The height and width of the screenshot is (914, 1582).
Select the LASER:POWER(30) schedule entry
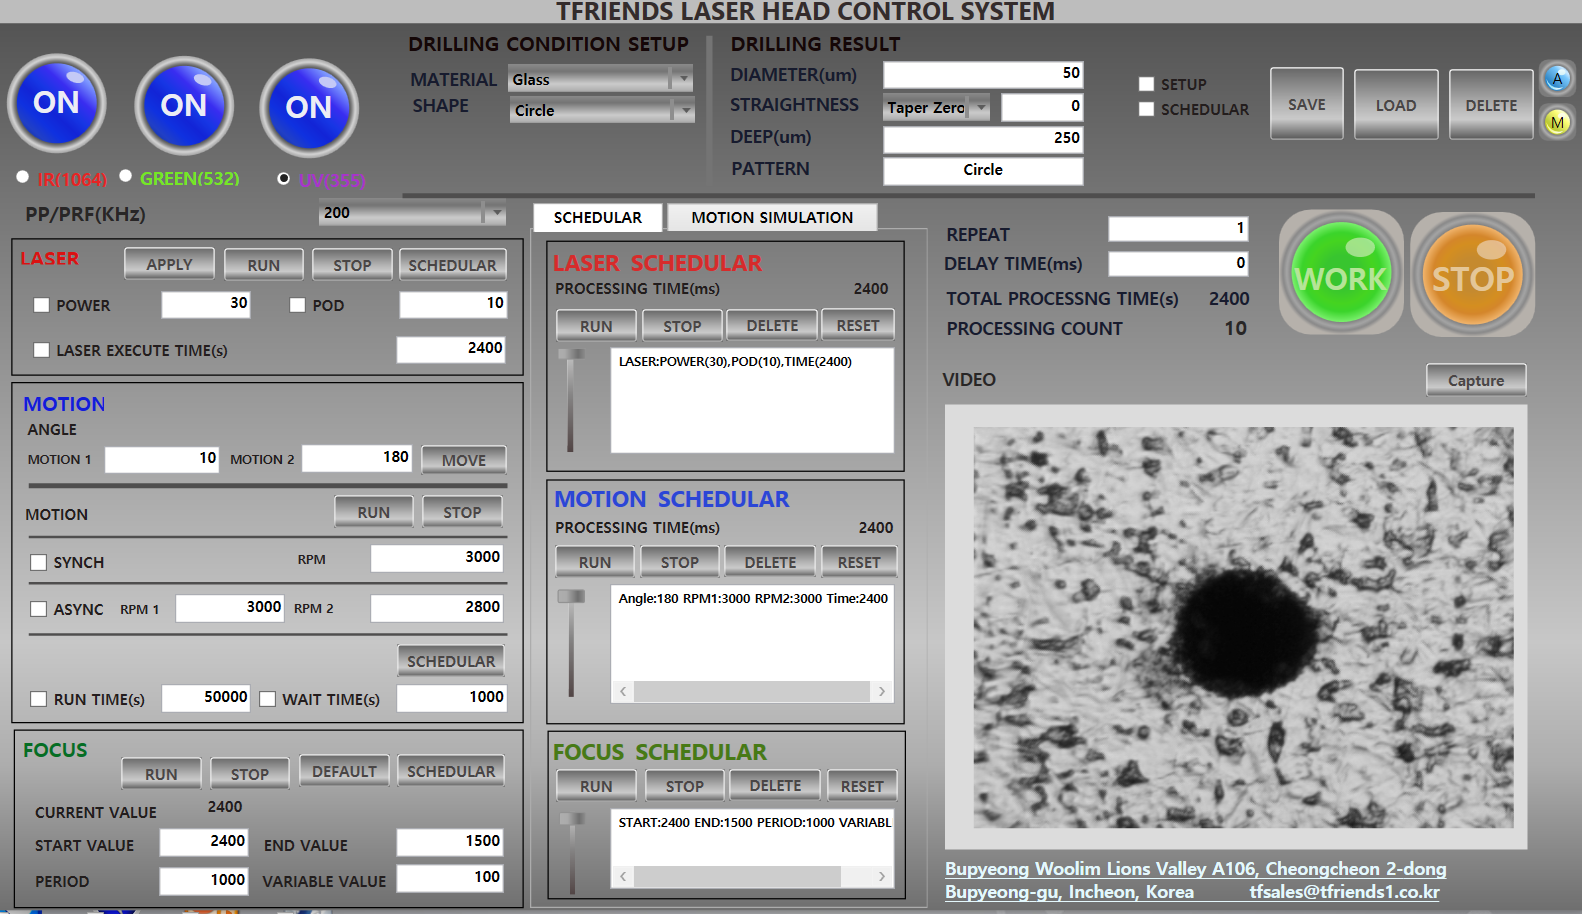coord(735,362)
